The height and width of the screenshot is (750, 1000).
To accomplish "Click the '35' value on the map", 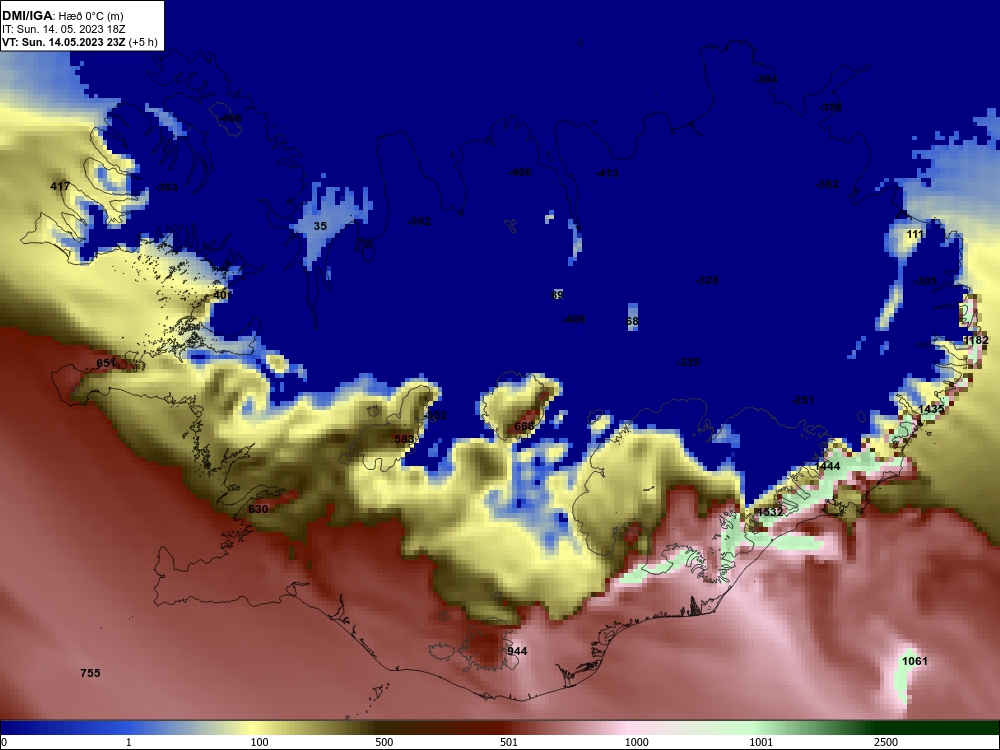I will 320,226.
